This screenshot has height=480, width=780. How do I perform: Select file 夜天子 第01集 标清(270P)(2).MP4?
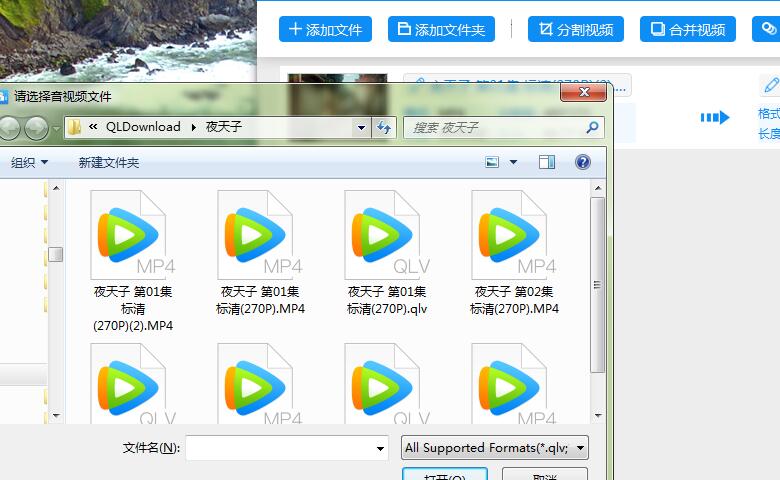point(133,261)
